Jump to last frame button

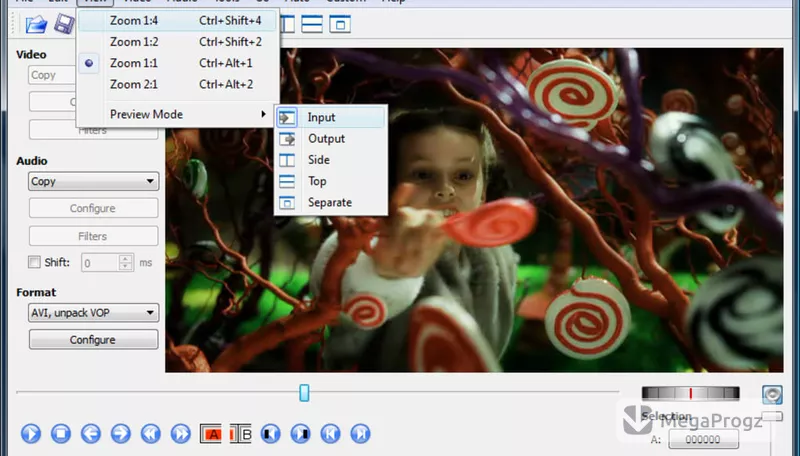point(360,434)
